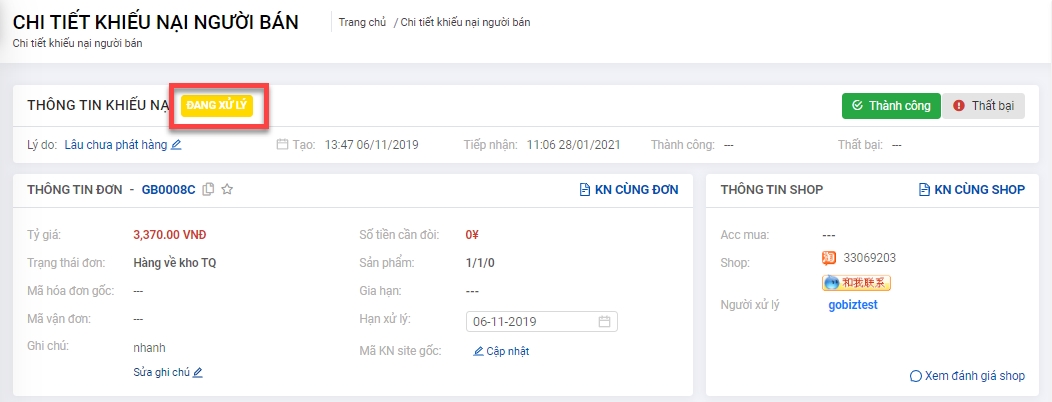Open 'KN CÙNG SHOP' complaints list
The width and height of the screenshot is (1052, 402).
971,189
